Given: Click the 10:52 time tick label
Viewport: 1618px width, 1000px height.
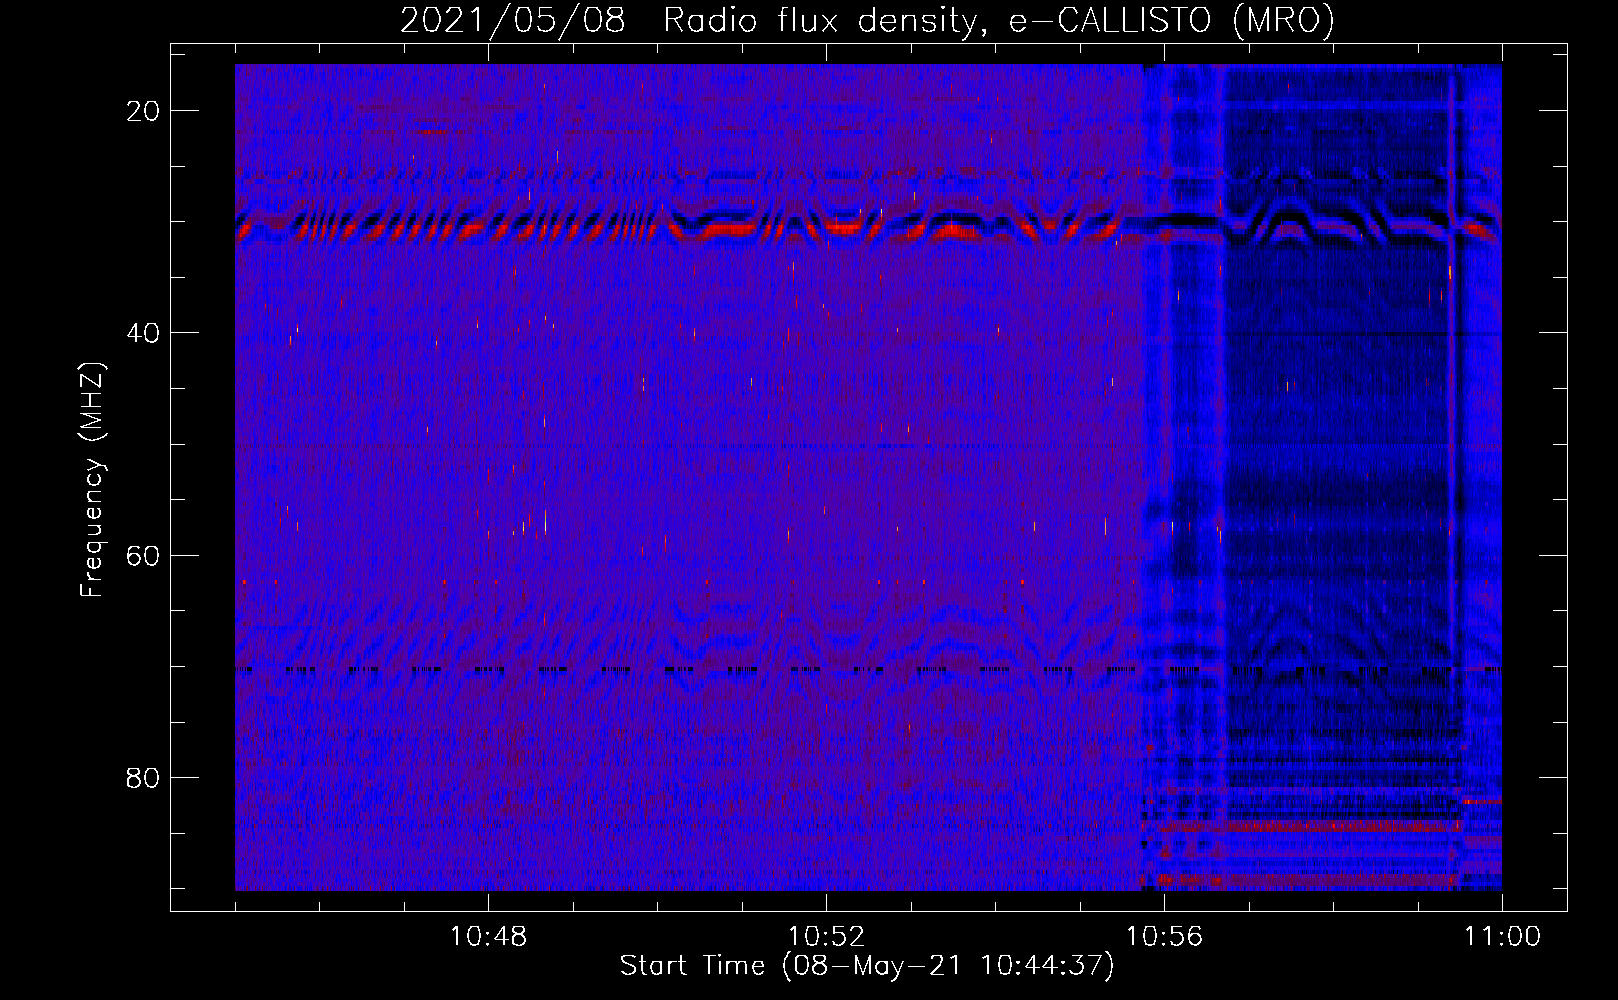Looking at the screenshot, I should point(826,937).
